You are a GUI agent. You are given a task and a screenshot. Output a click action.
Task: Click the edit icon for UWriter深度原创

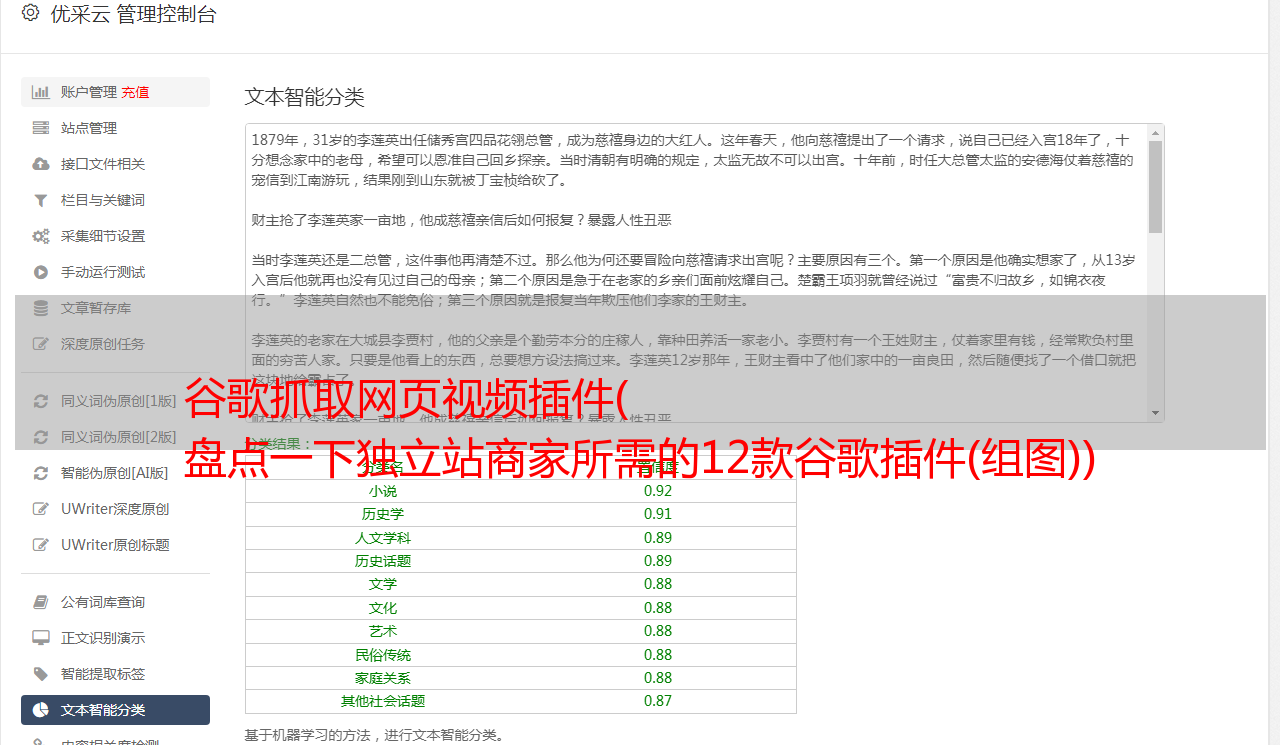click(41, 509)
